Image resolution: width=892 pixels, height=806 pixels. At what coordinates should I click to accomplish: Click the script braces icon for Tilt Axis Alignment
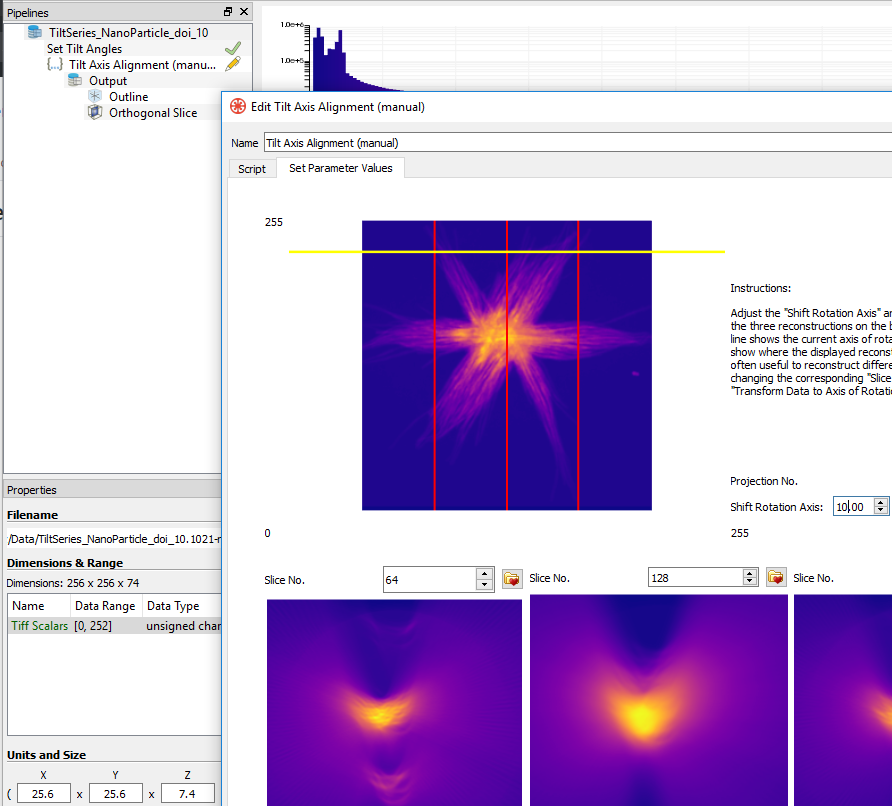(x=55, y=64)
